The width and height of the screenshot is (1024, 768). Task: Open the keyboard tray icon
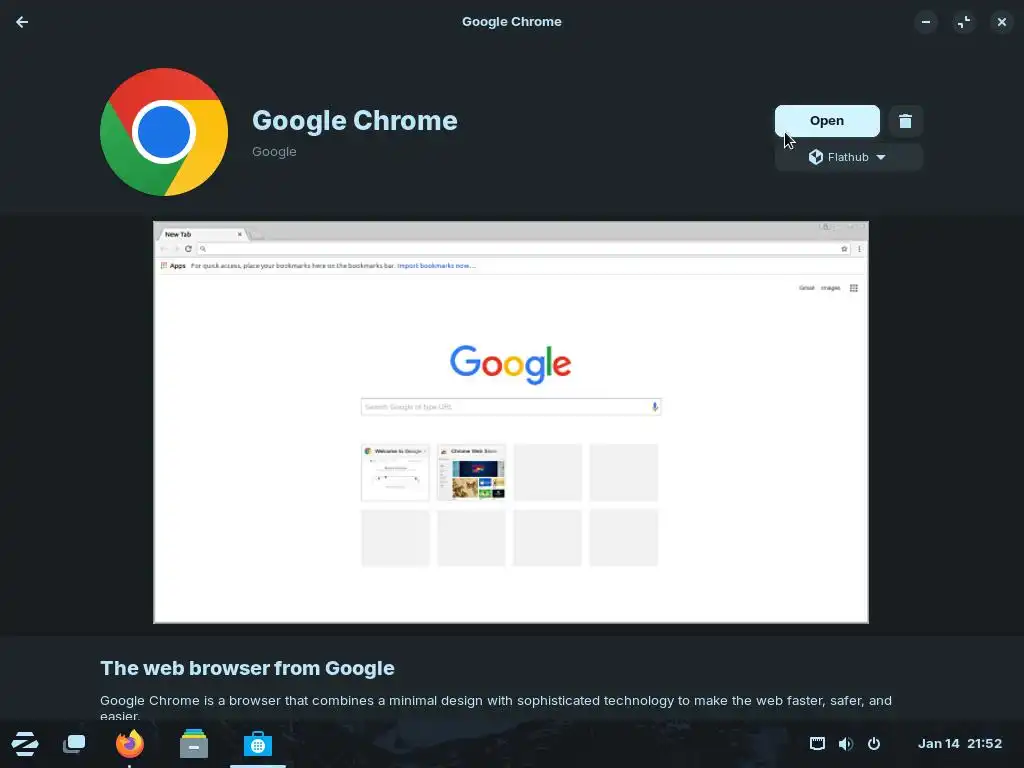tap(817, 744)
